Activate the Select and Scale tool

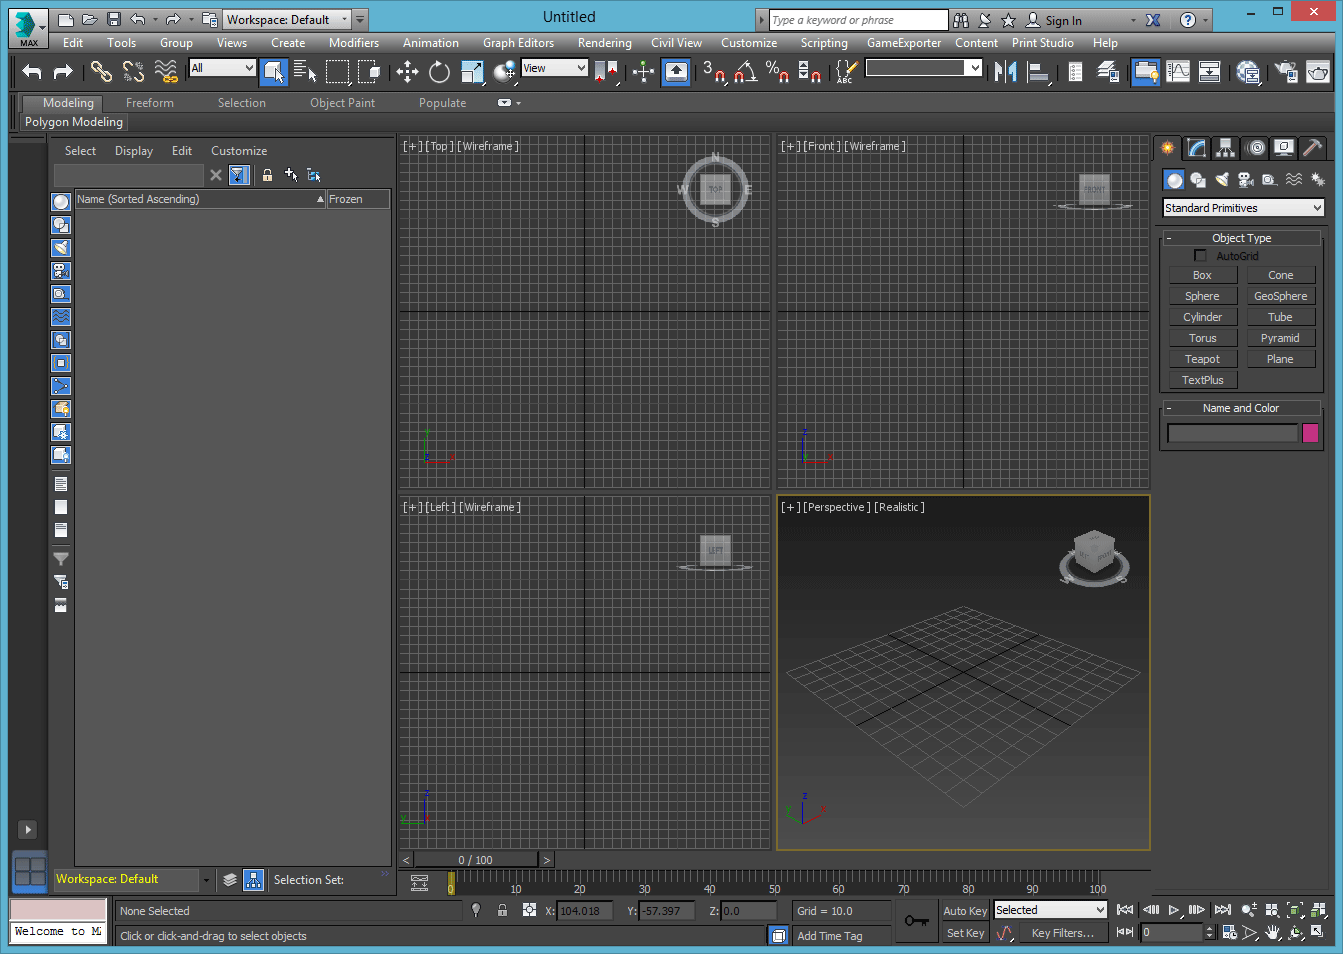[472, 71]
